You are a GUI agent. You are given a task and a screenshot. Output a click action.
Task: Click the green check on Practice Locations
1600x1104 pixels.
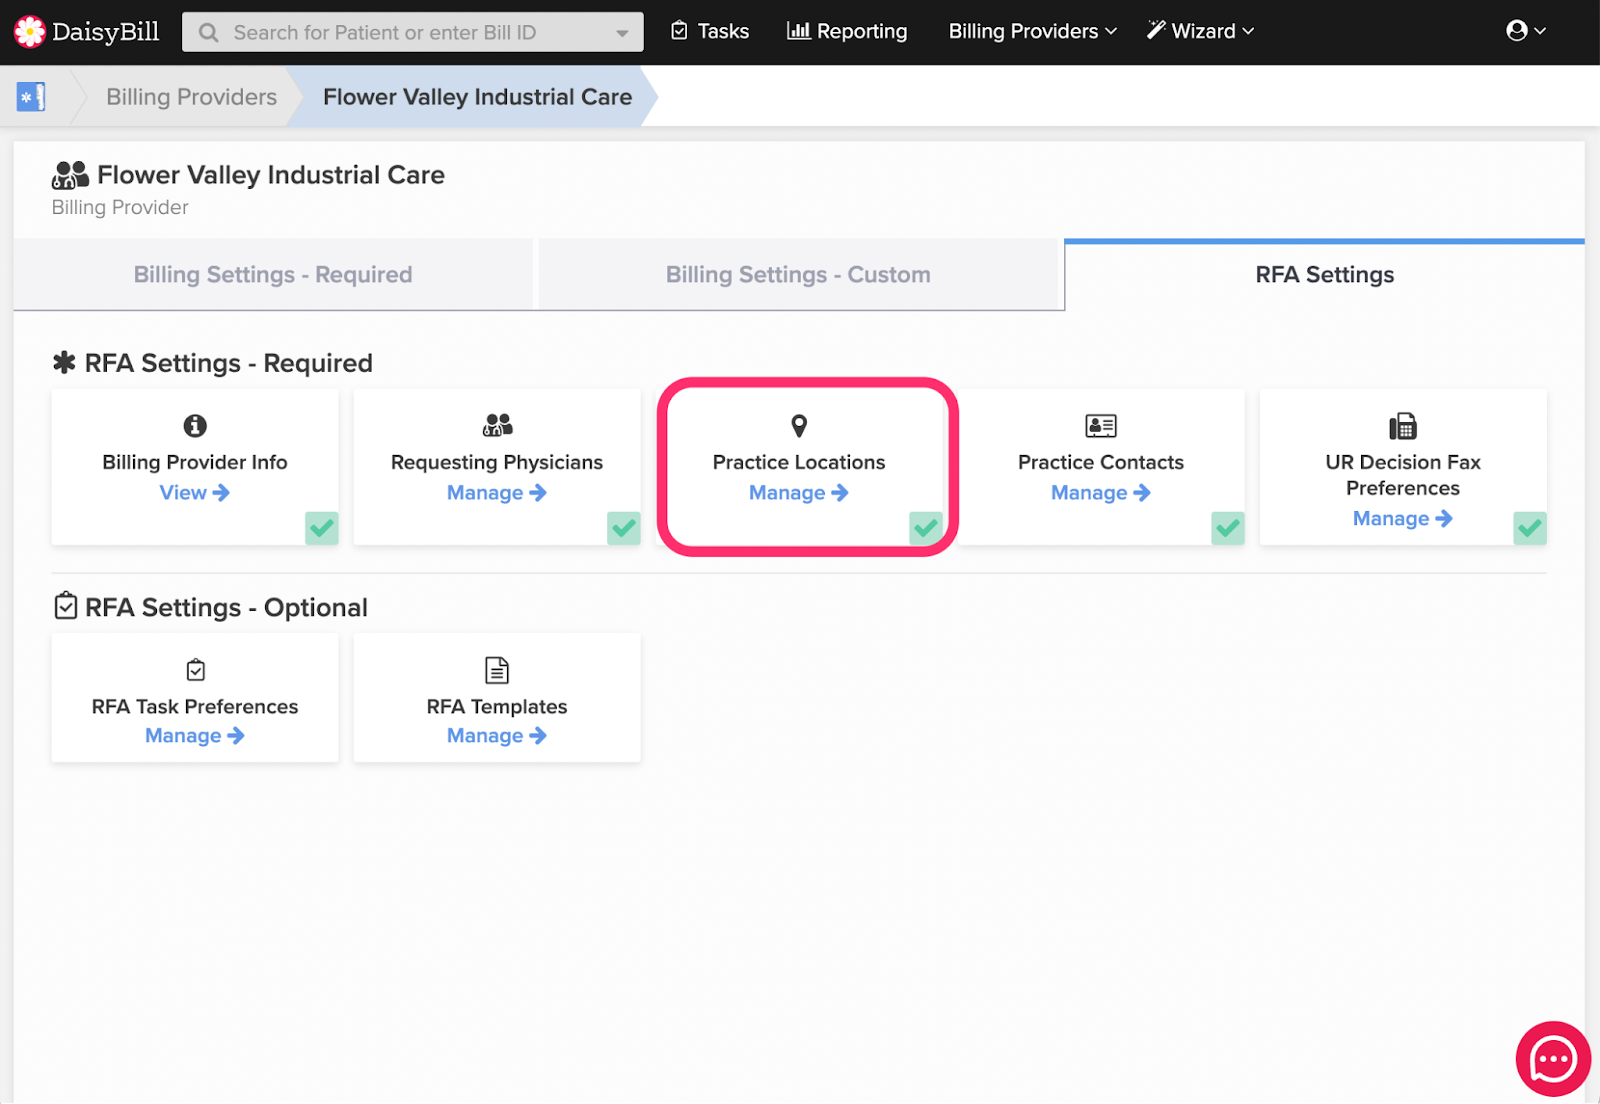(926, 528)
